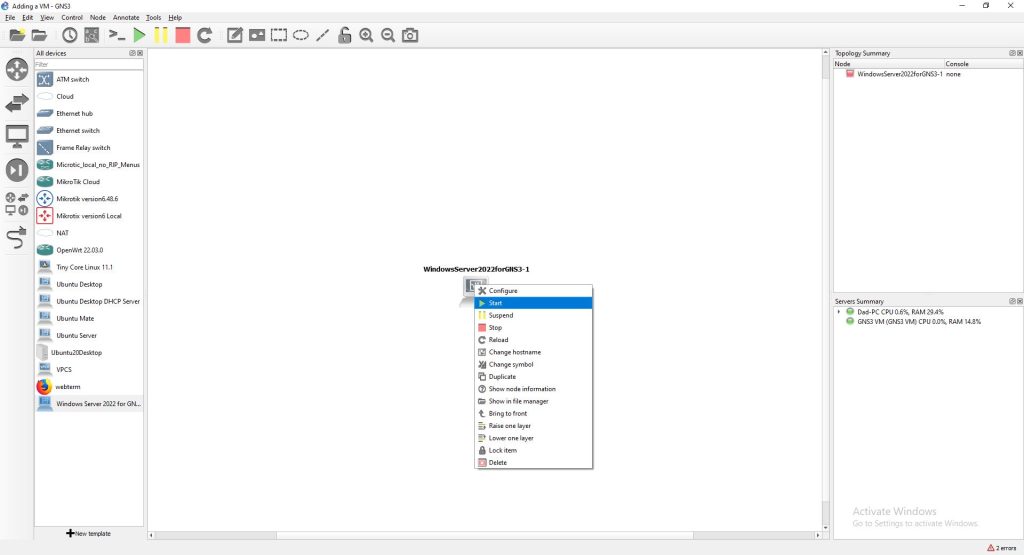The height and width of the screenshot is (555, 1024).
Task: Open an existing project folder
Action: pos(40,35)
